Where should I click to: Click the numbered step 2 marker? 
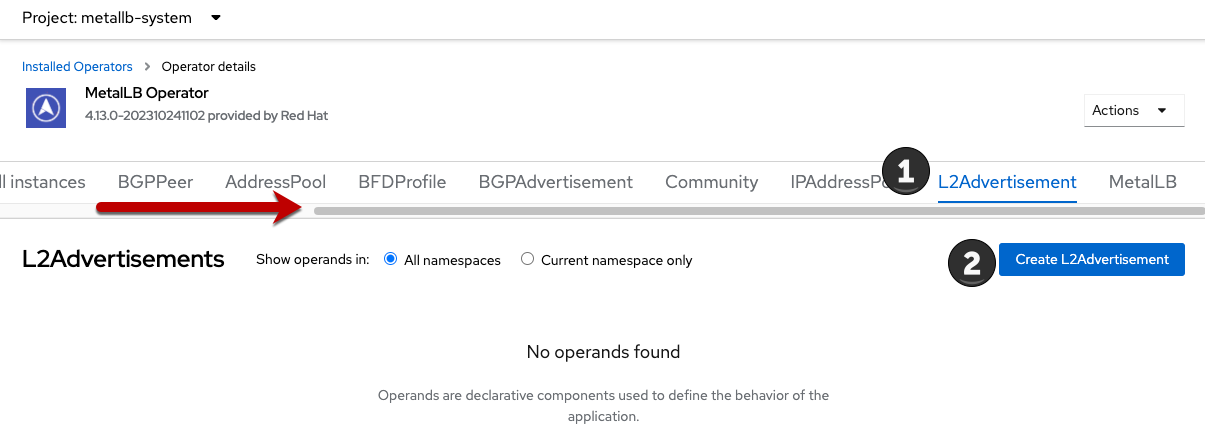pyautogui.click(x=971, y=262)
